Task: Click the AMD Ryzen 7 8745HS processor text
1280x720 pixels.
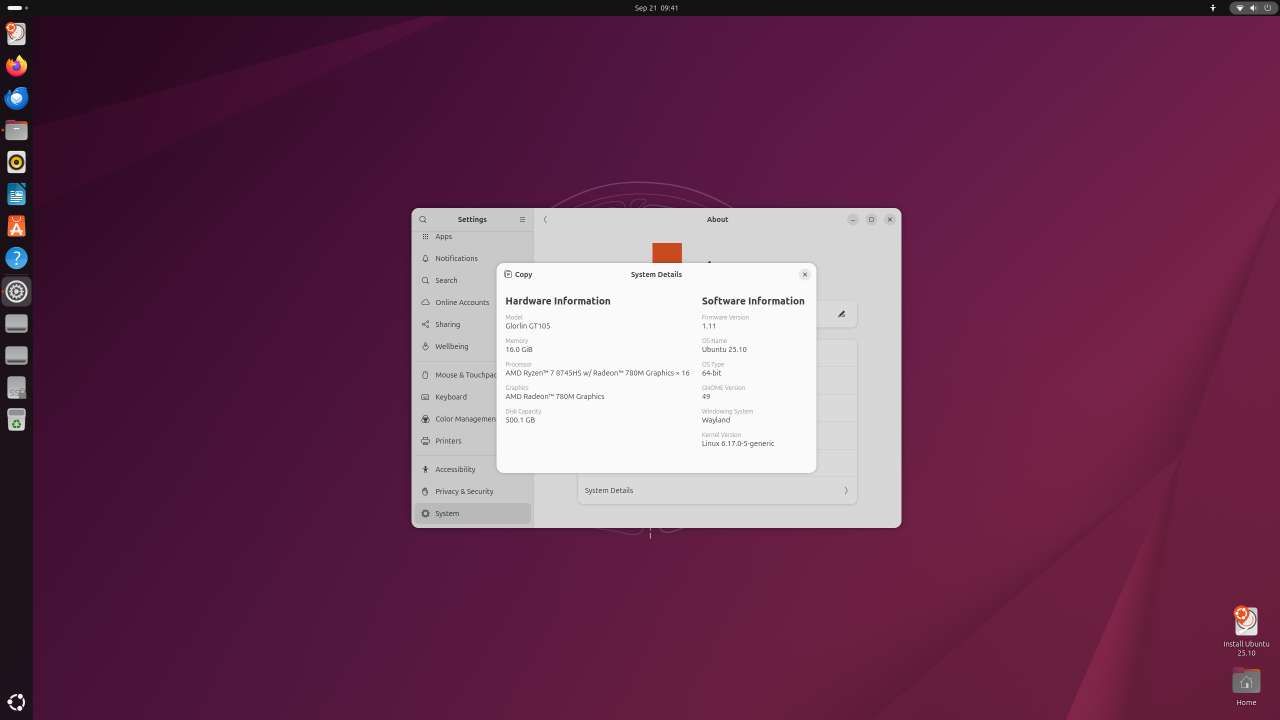Action: pyautogui.click(x=597, y=373)
